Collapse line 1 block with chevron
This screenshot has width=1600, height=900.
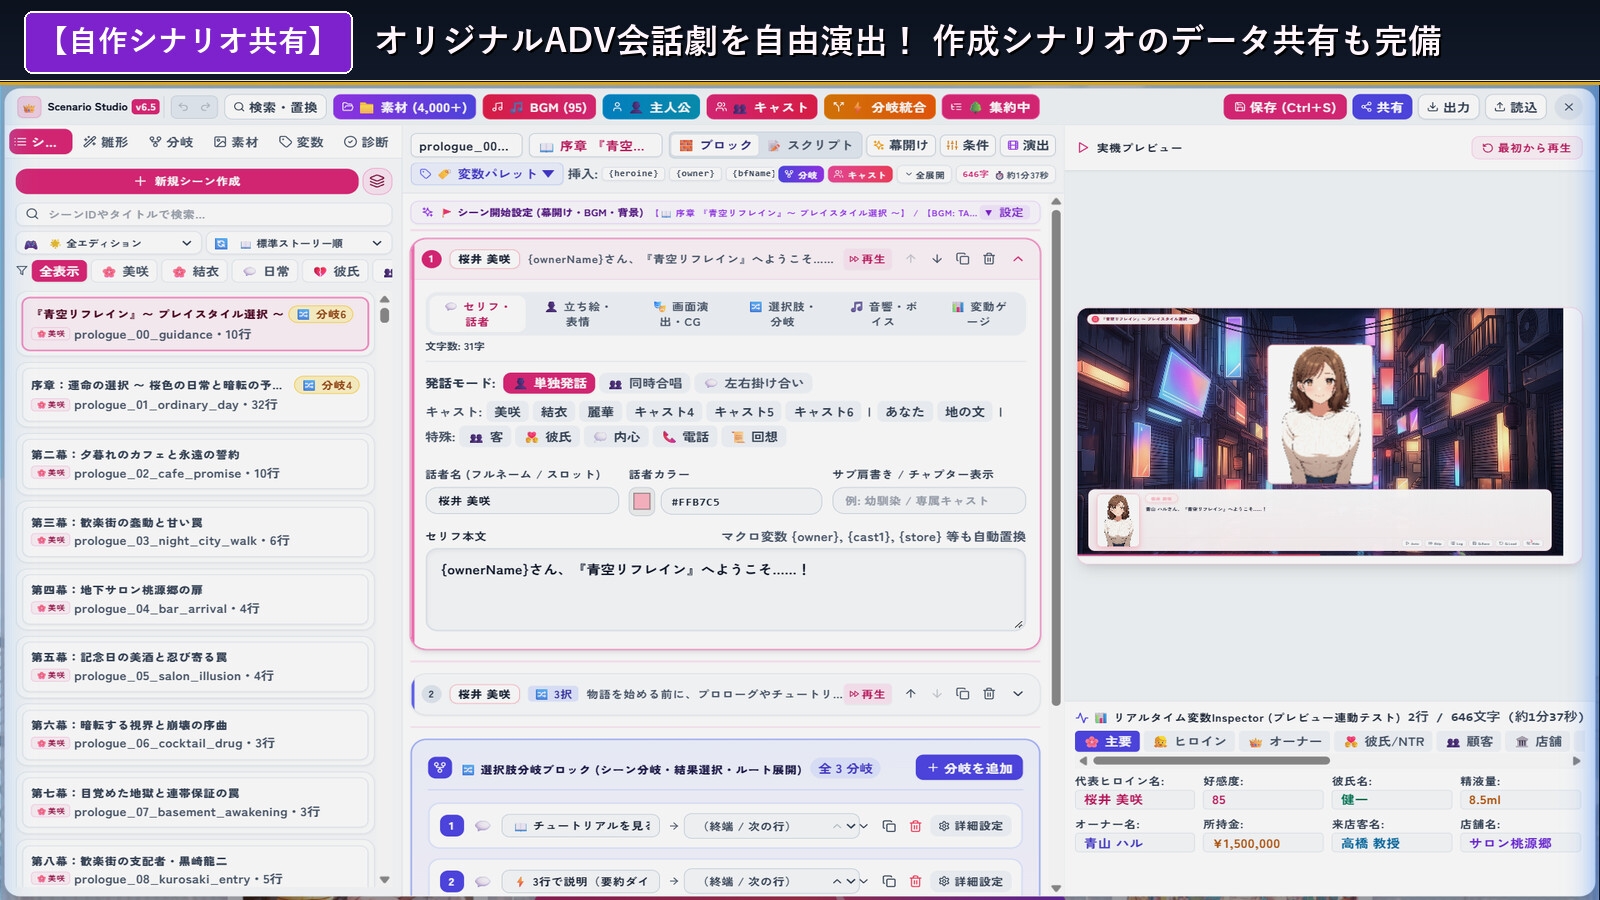(1018, 259)
